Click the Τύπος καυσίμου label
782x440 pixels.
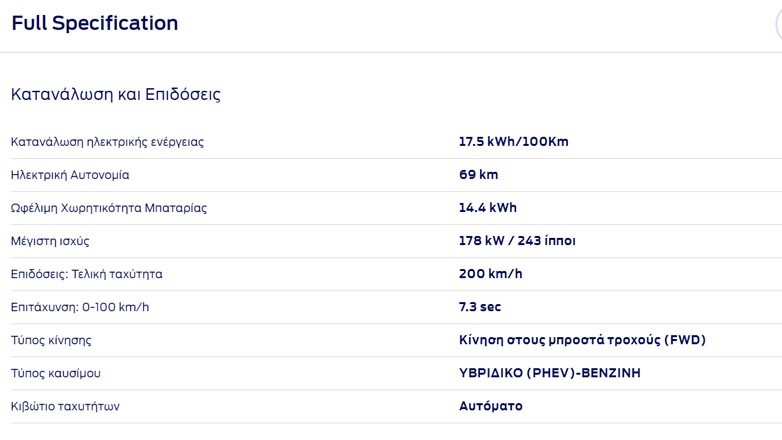point(56,373)
